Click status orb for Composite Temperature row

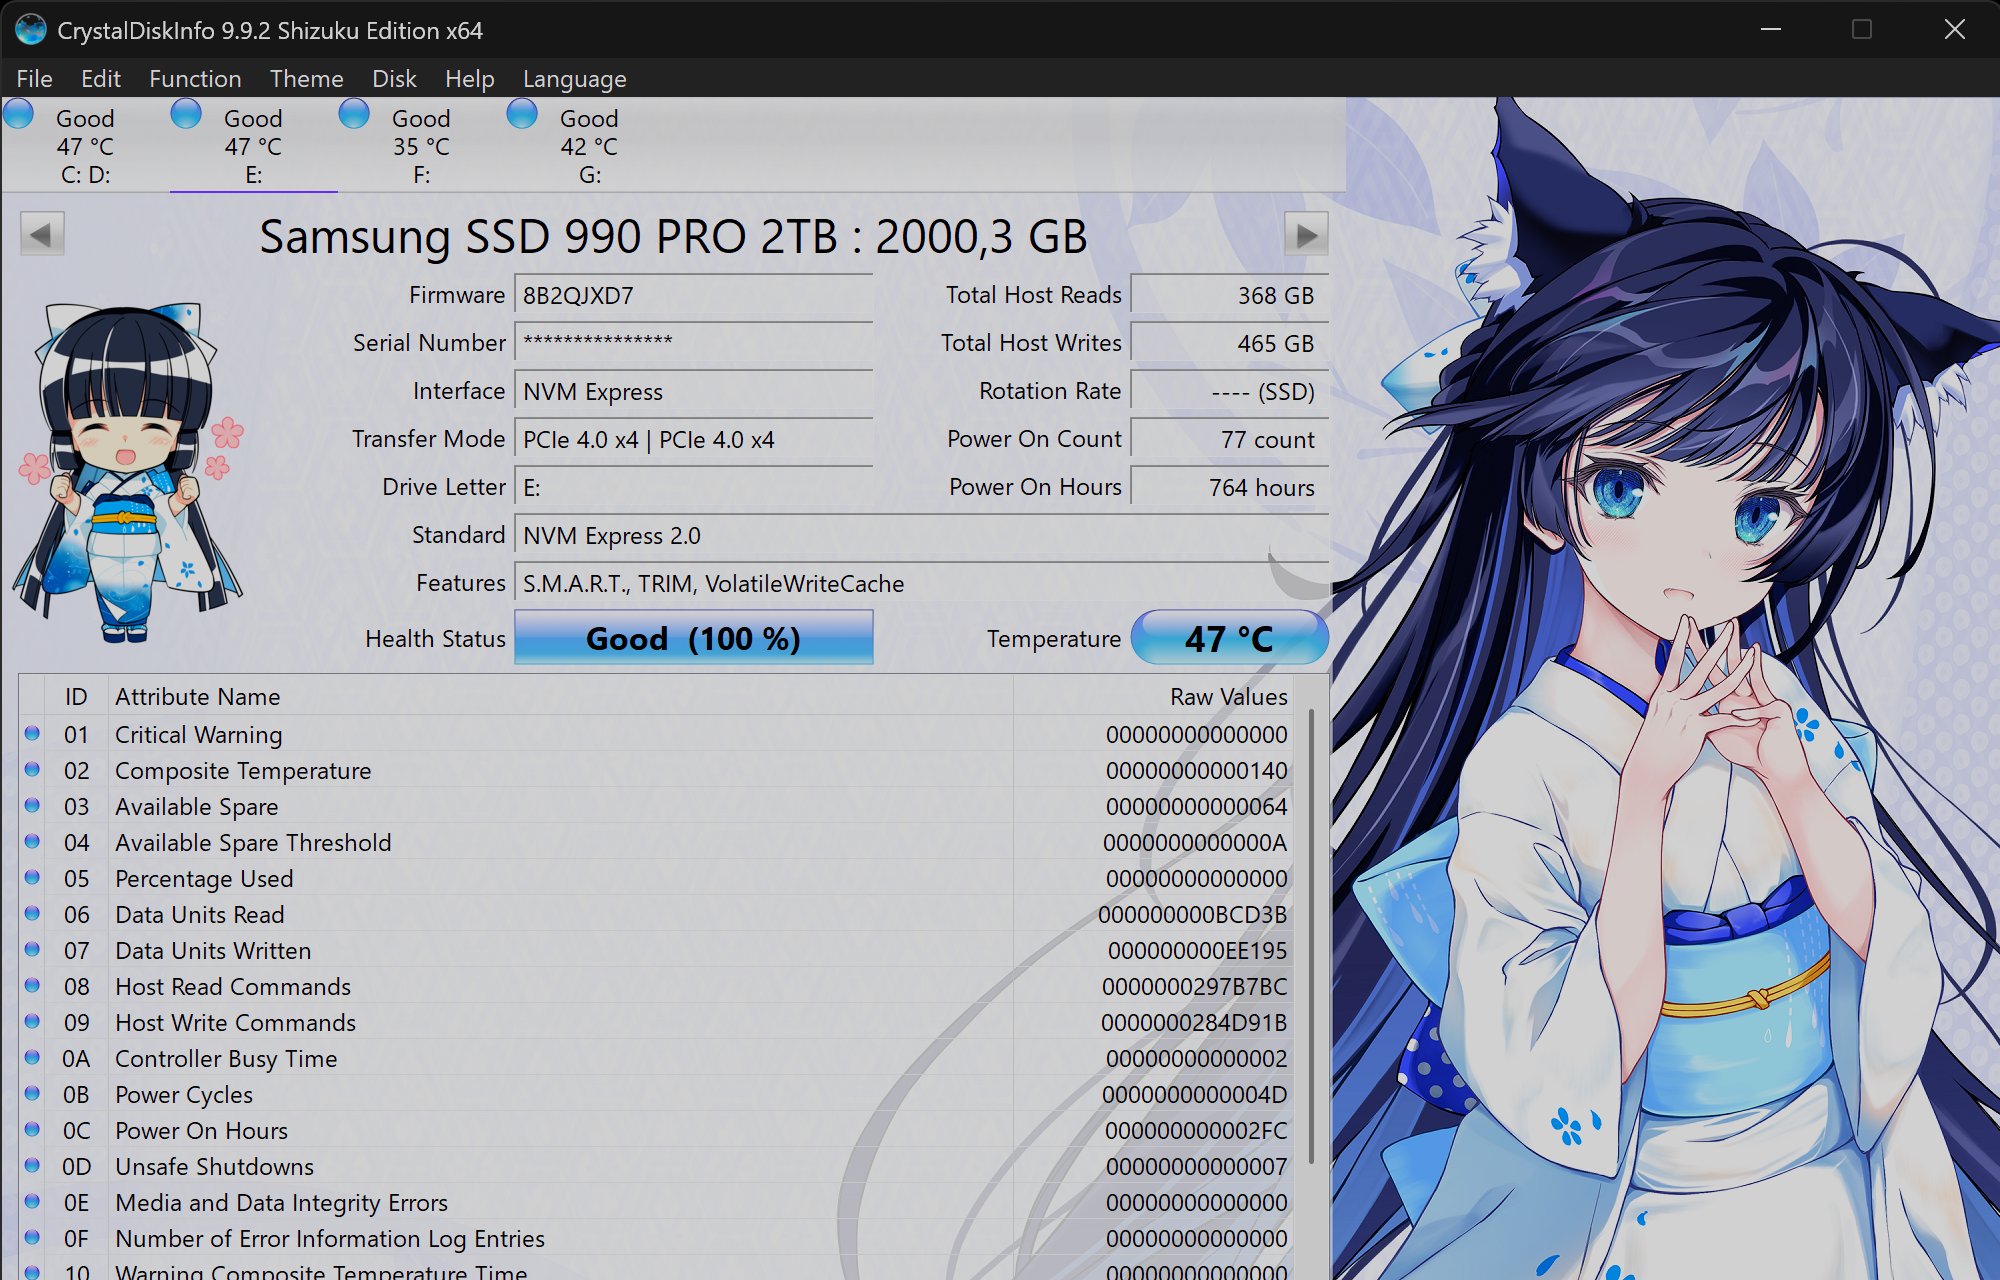(32, 770)
